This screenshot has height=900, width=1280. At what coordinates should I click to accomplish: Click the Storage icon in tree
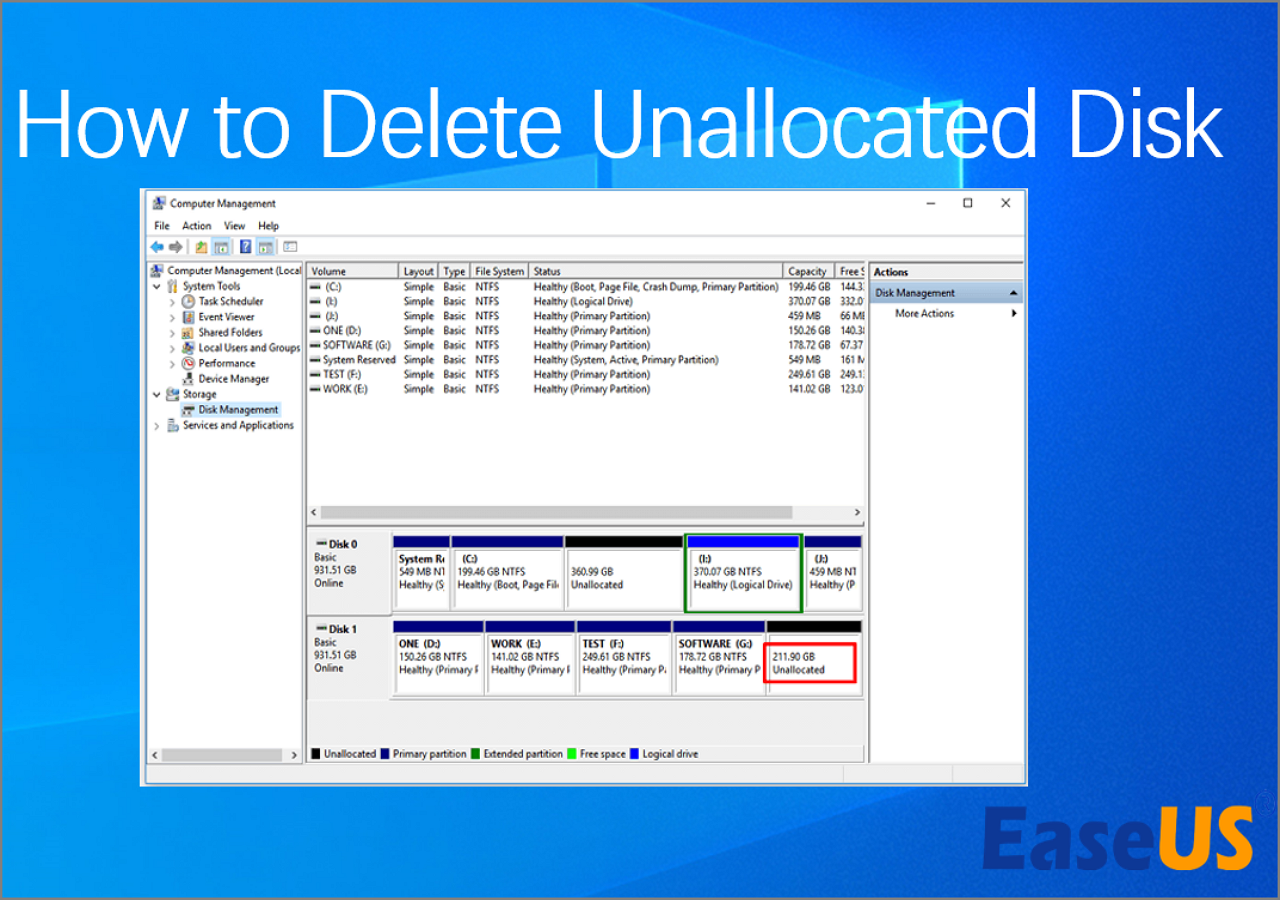(x=172, y=394)
